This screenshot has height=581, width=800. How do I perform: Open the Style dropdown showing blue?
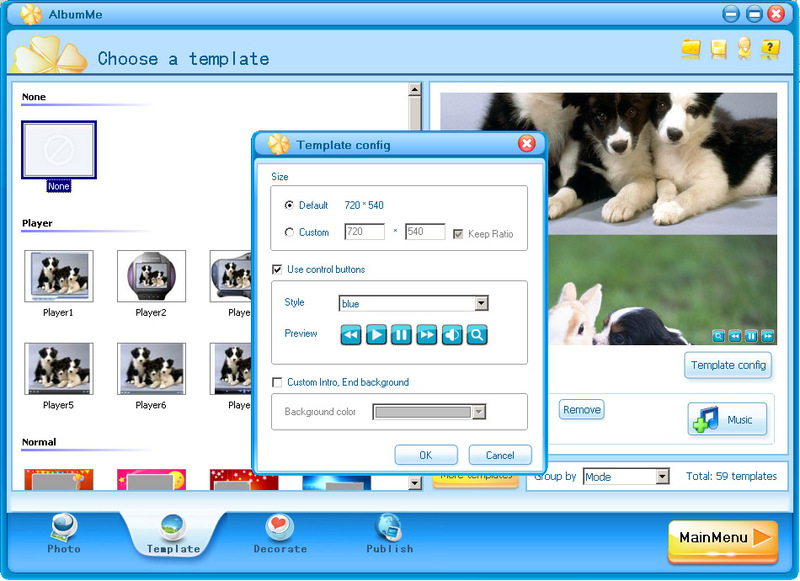click(413, 304)
